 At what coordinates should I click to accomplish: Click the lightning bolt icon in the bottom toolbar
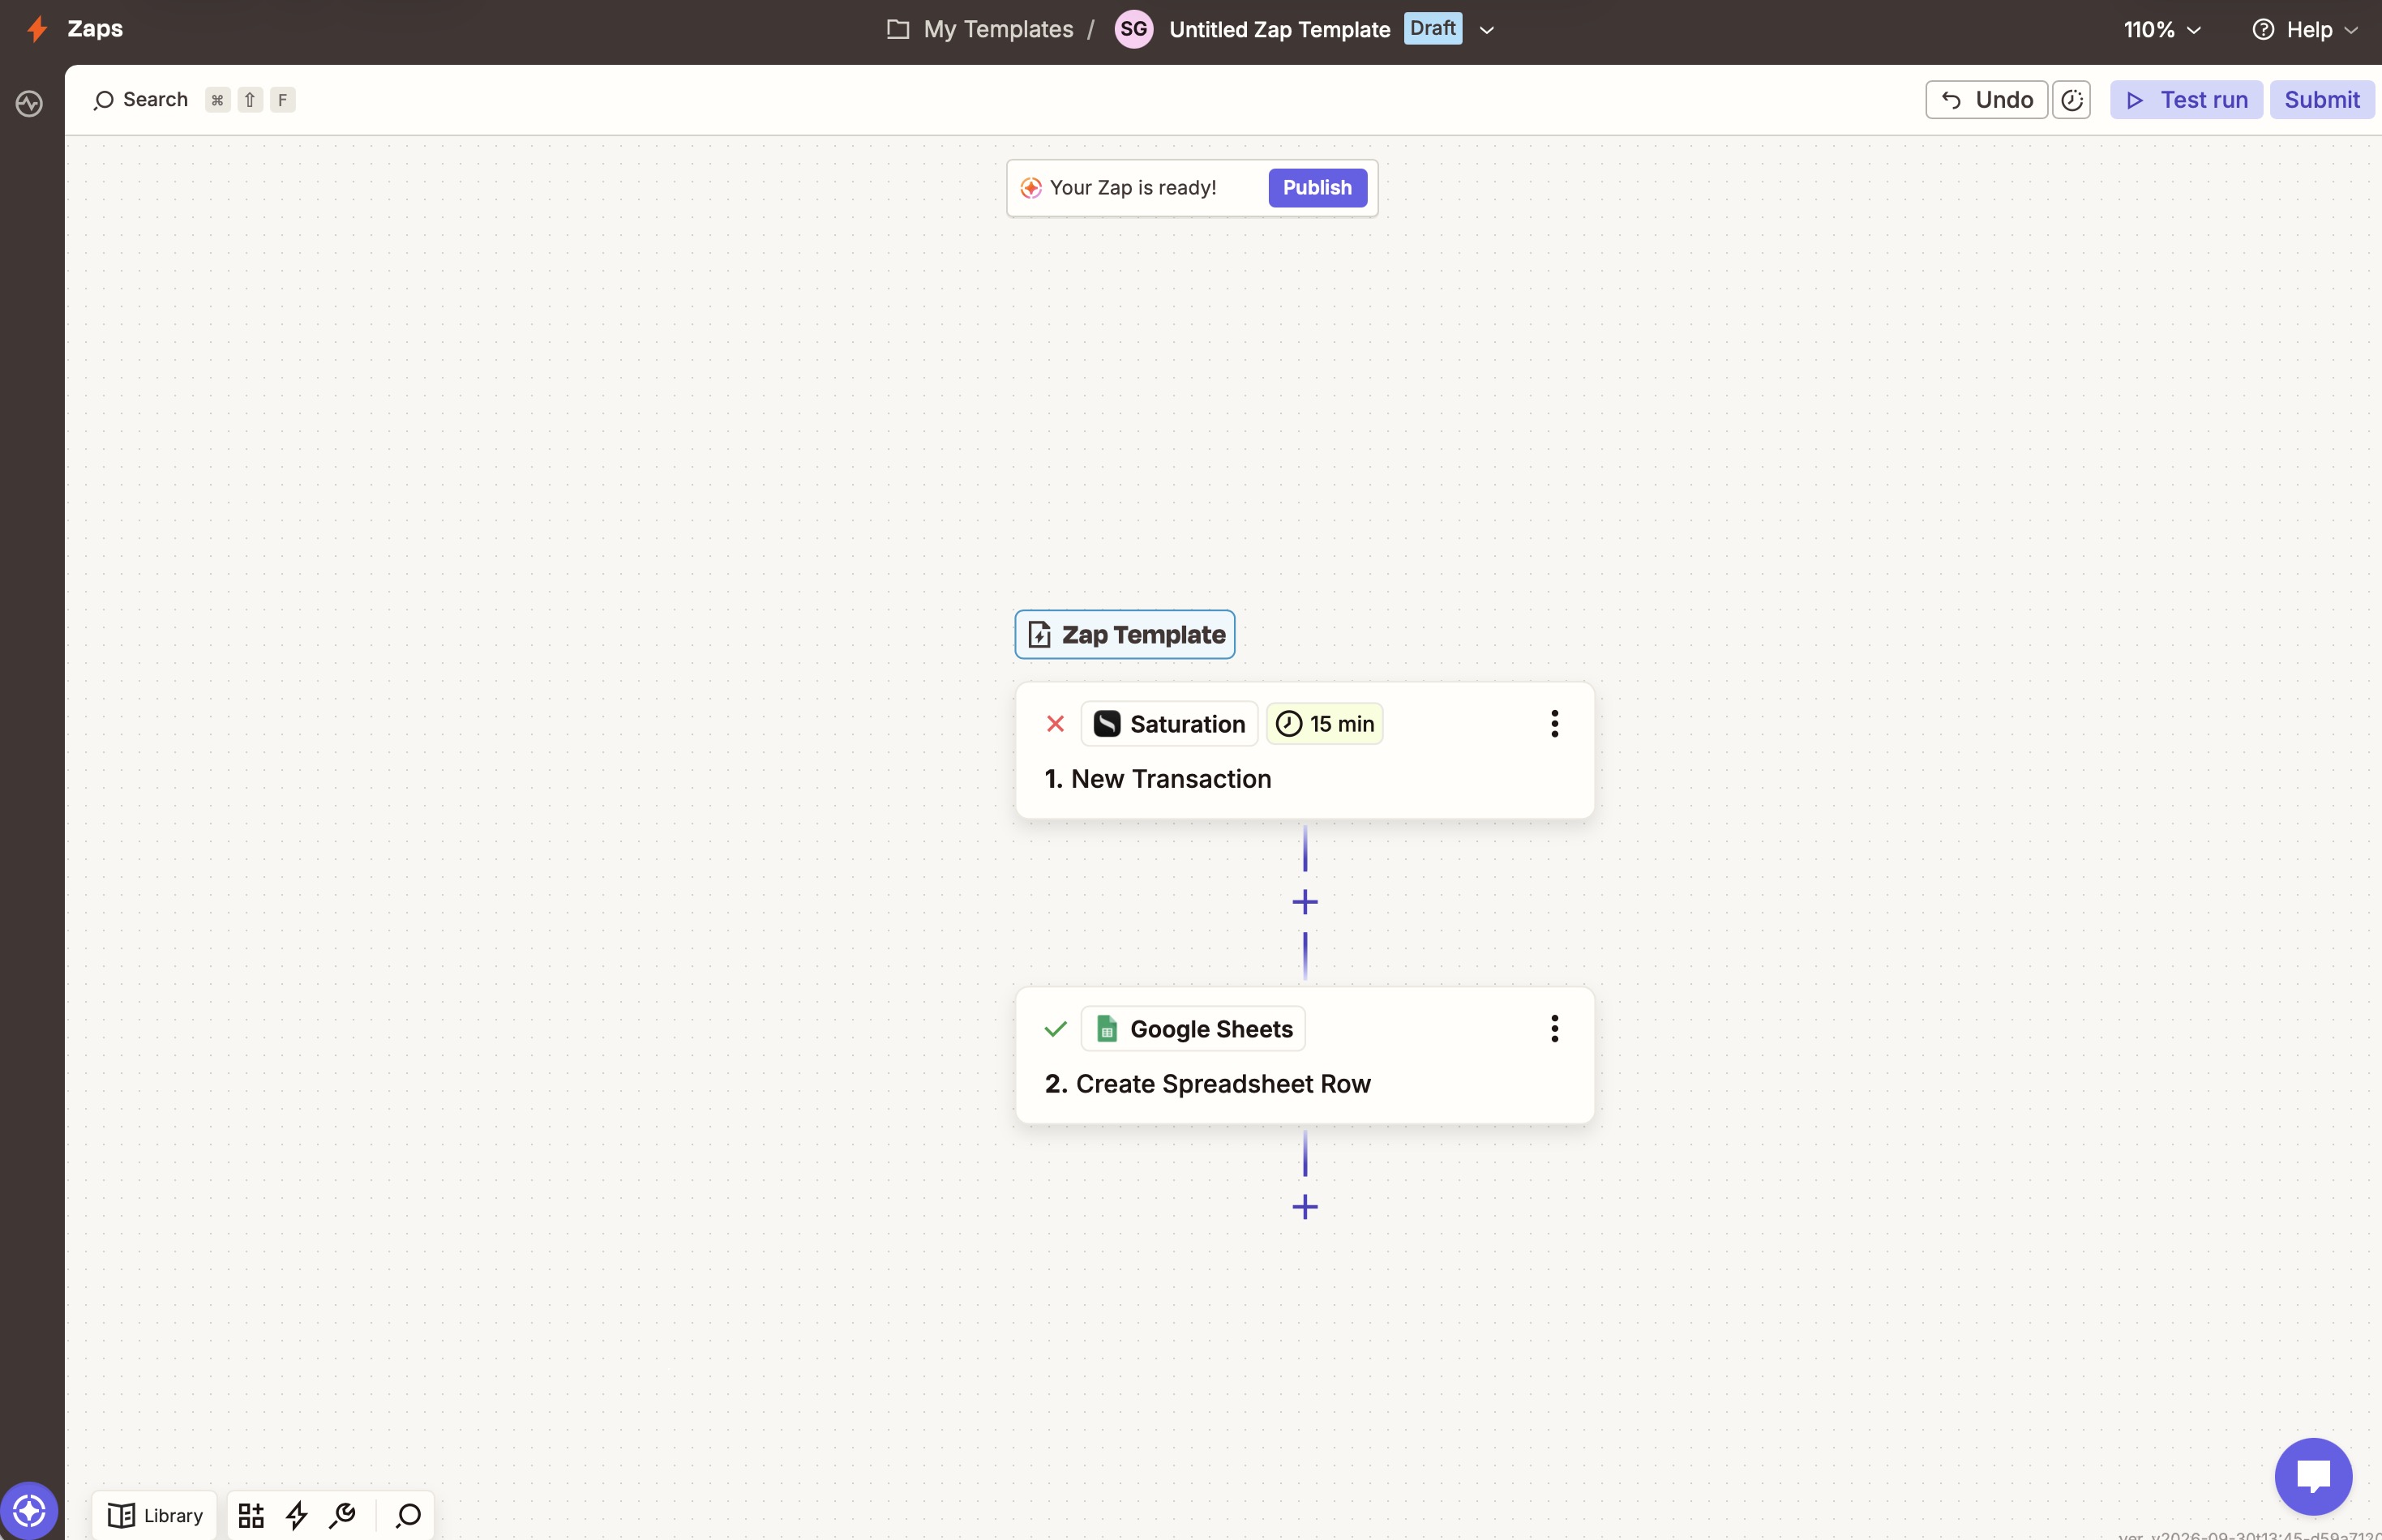tap(297, 1515)
